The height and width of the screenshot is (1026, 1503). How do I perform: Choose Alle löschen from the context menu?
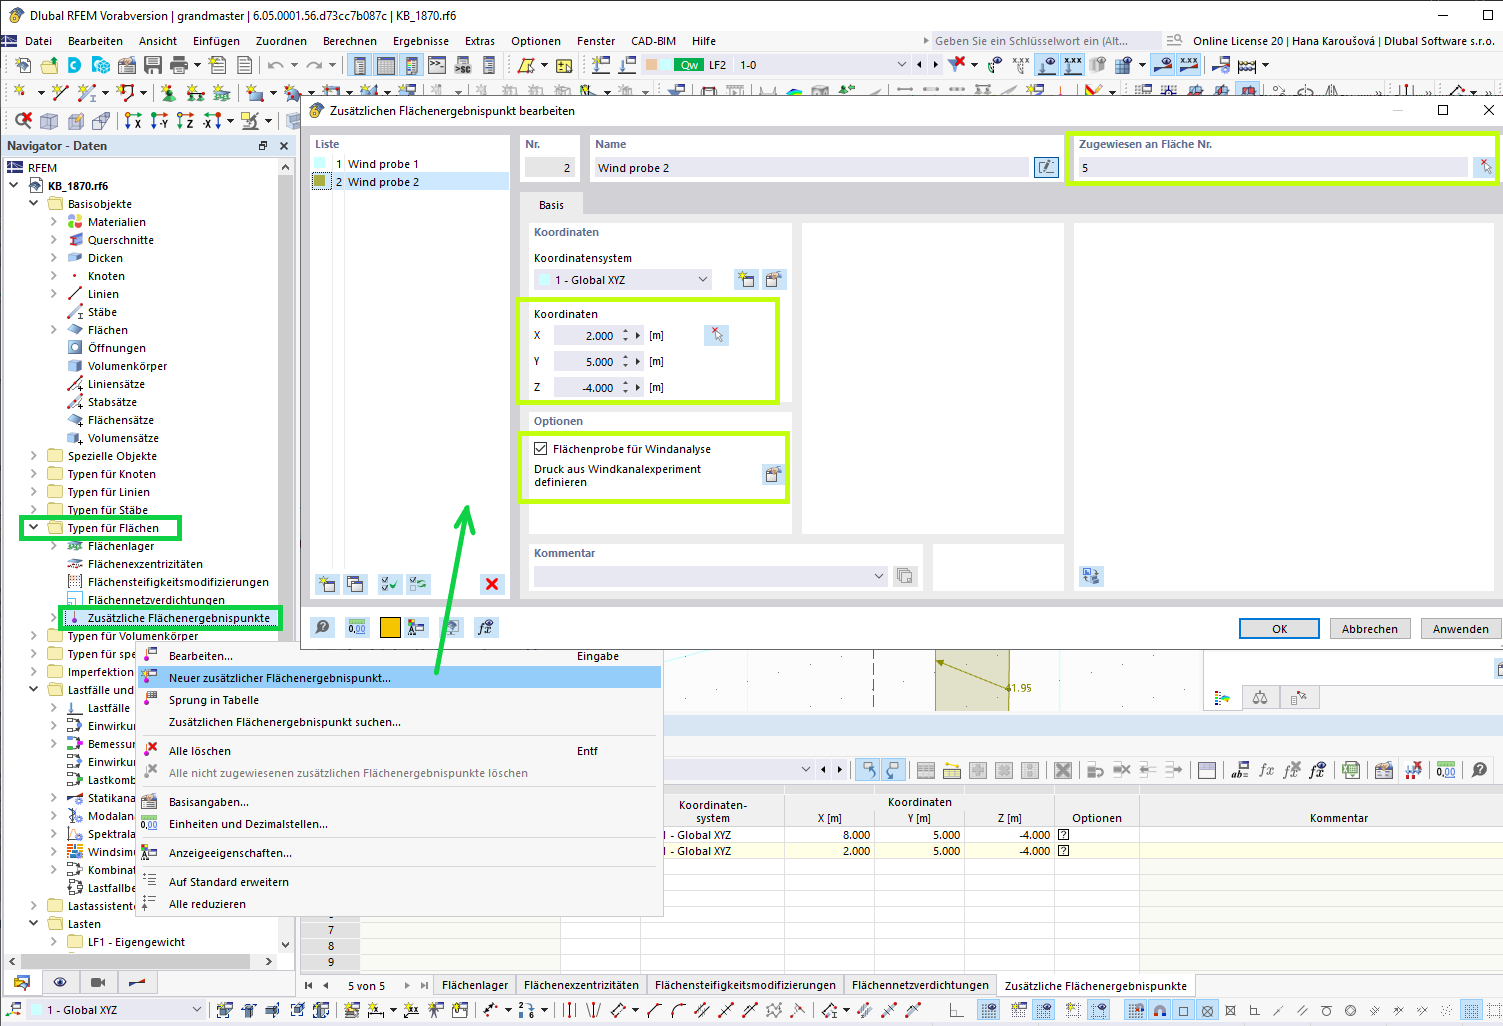pyautogui.click(x=400, y=751)
